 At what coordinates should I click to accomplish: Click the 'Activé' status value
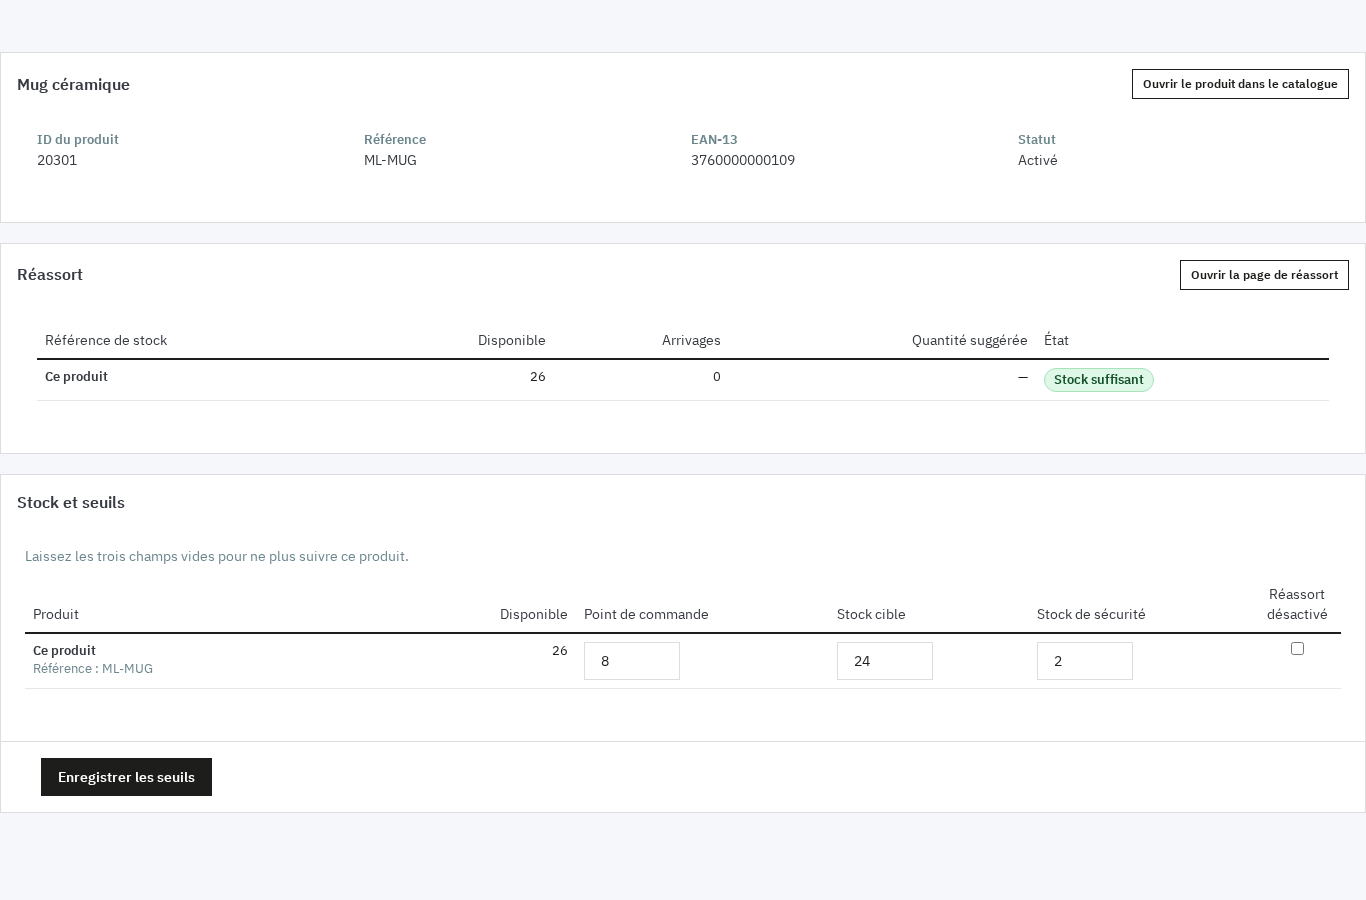pos(1037,160)
